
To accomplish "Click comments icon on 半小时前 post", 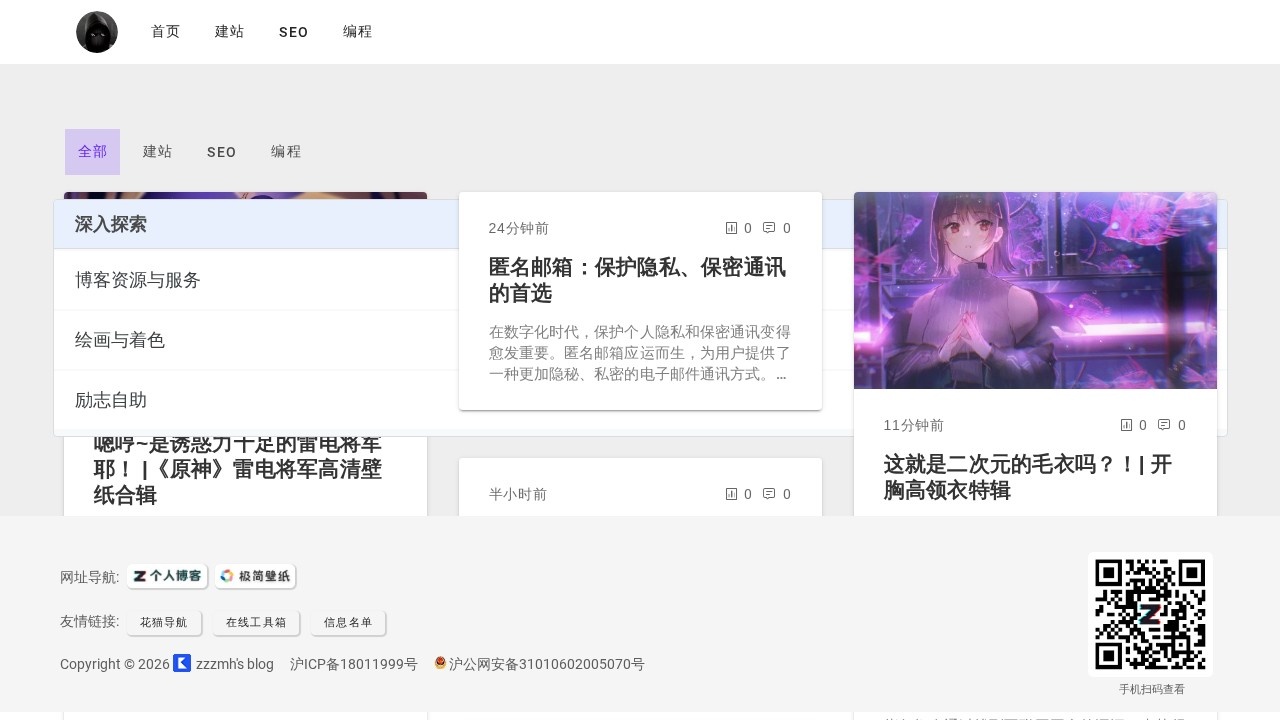I will (769, 494).
